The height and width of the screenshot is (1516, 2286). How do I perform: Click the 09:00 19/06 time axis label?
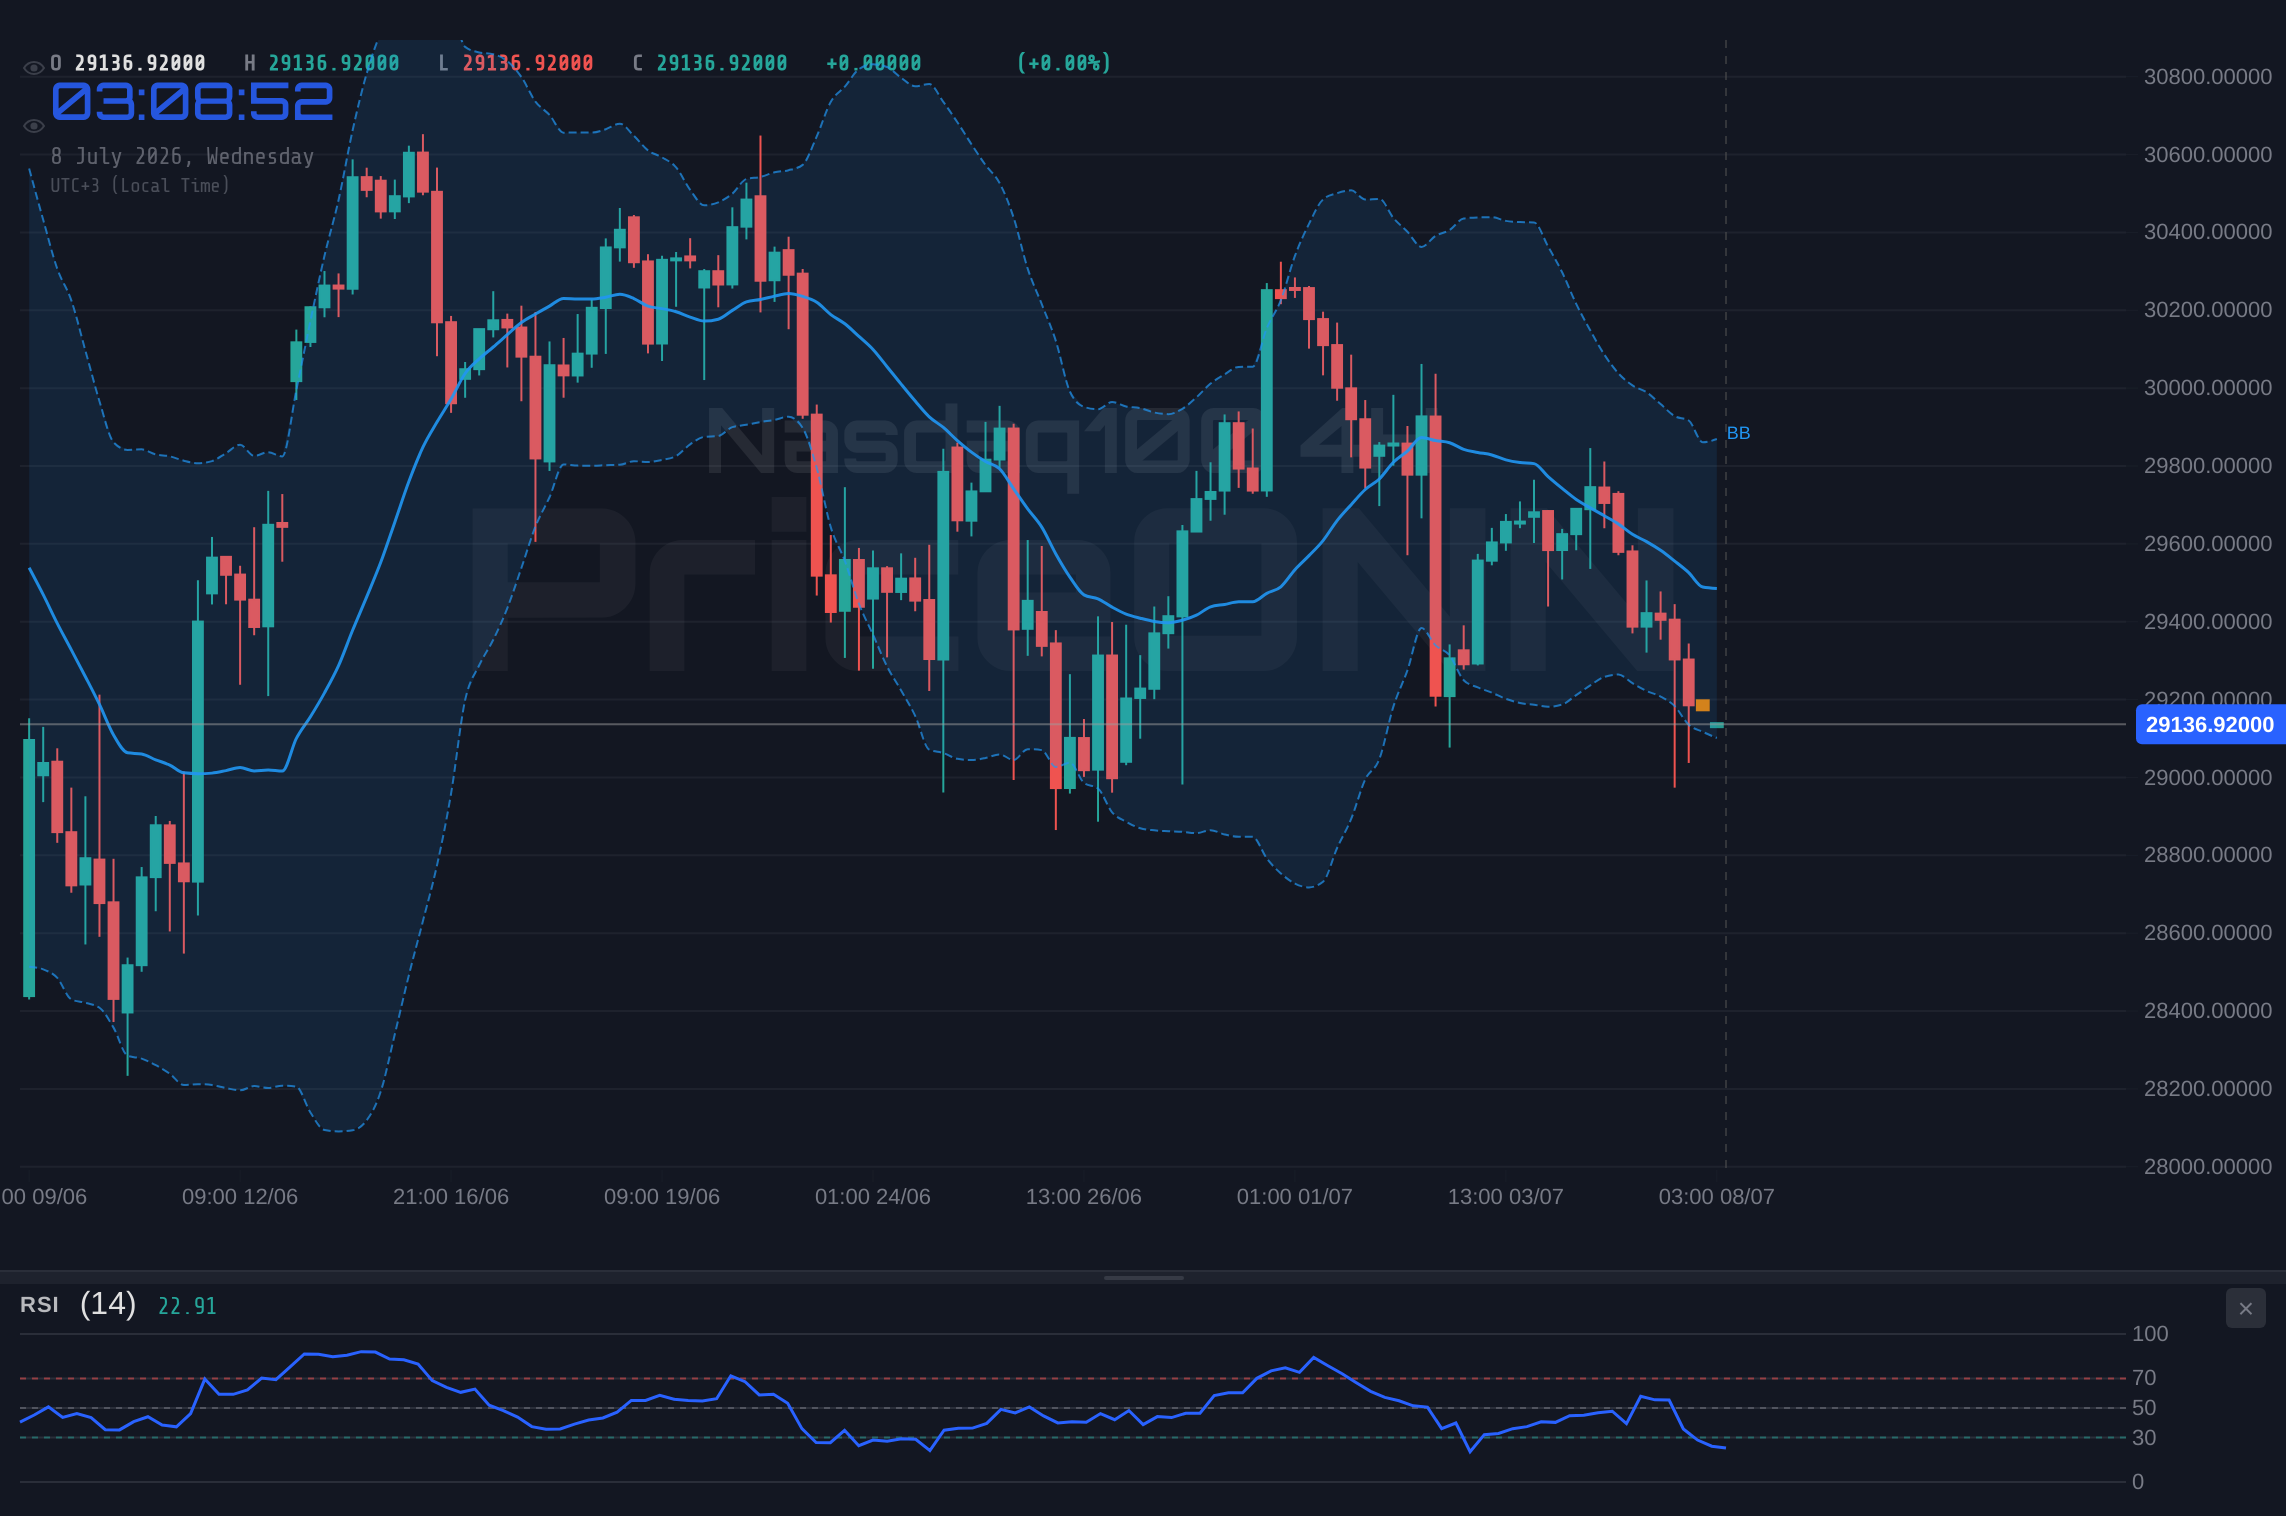[662, 1197]
